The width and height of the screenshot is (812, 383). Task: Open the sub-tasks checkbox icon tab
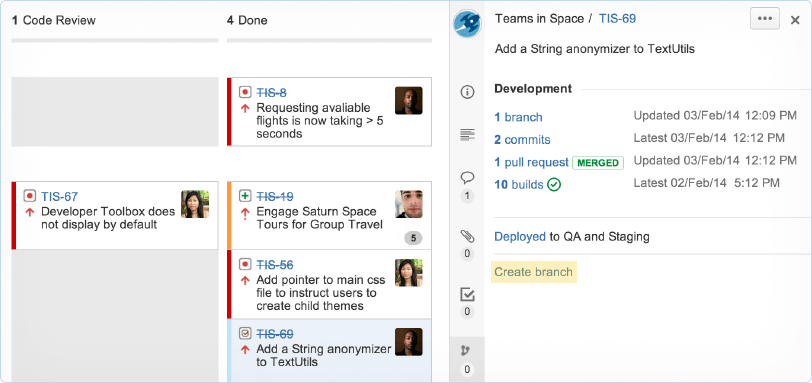(x=467, y=295)
